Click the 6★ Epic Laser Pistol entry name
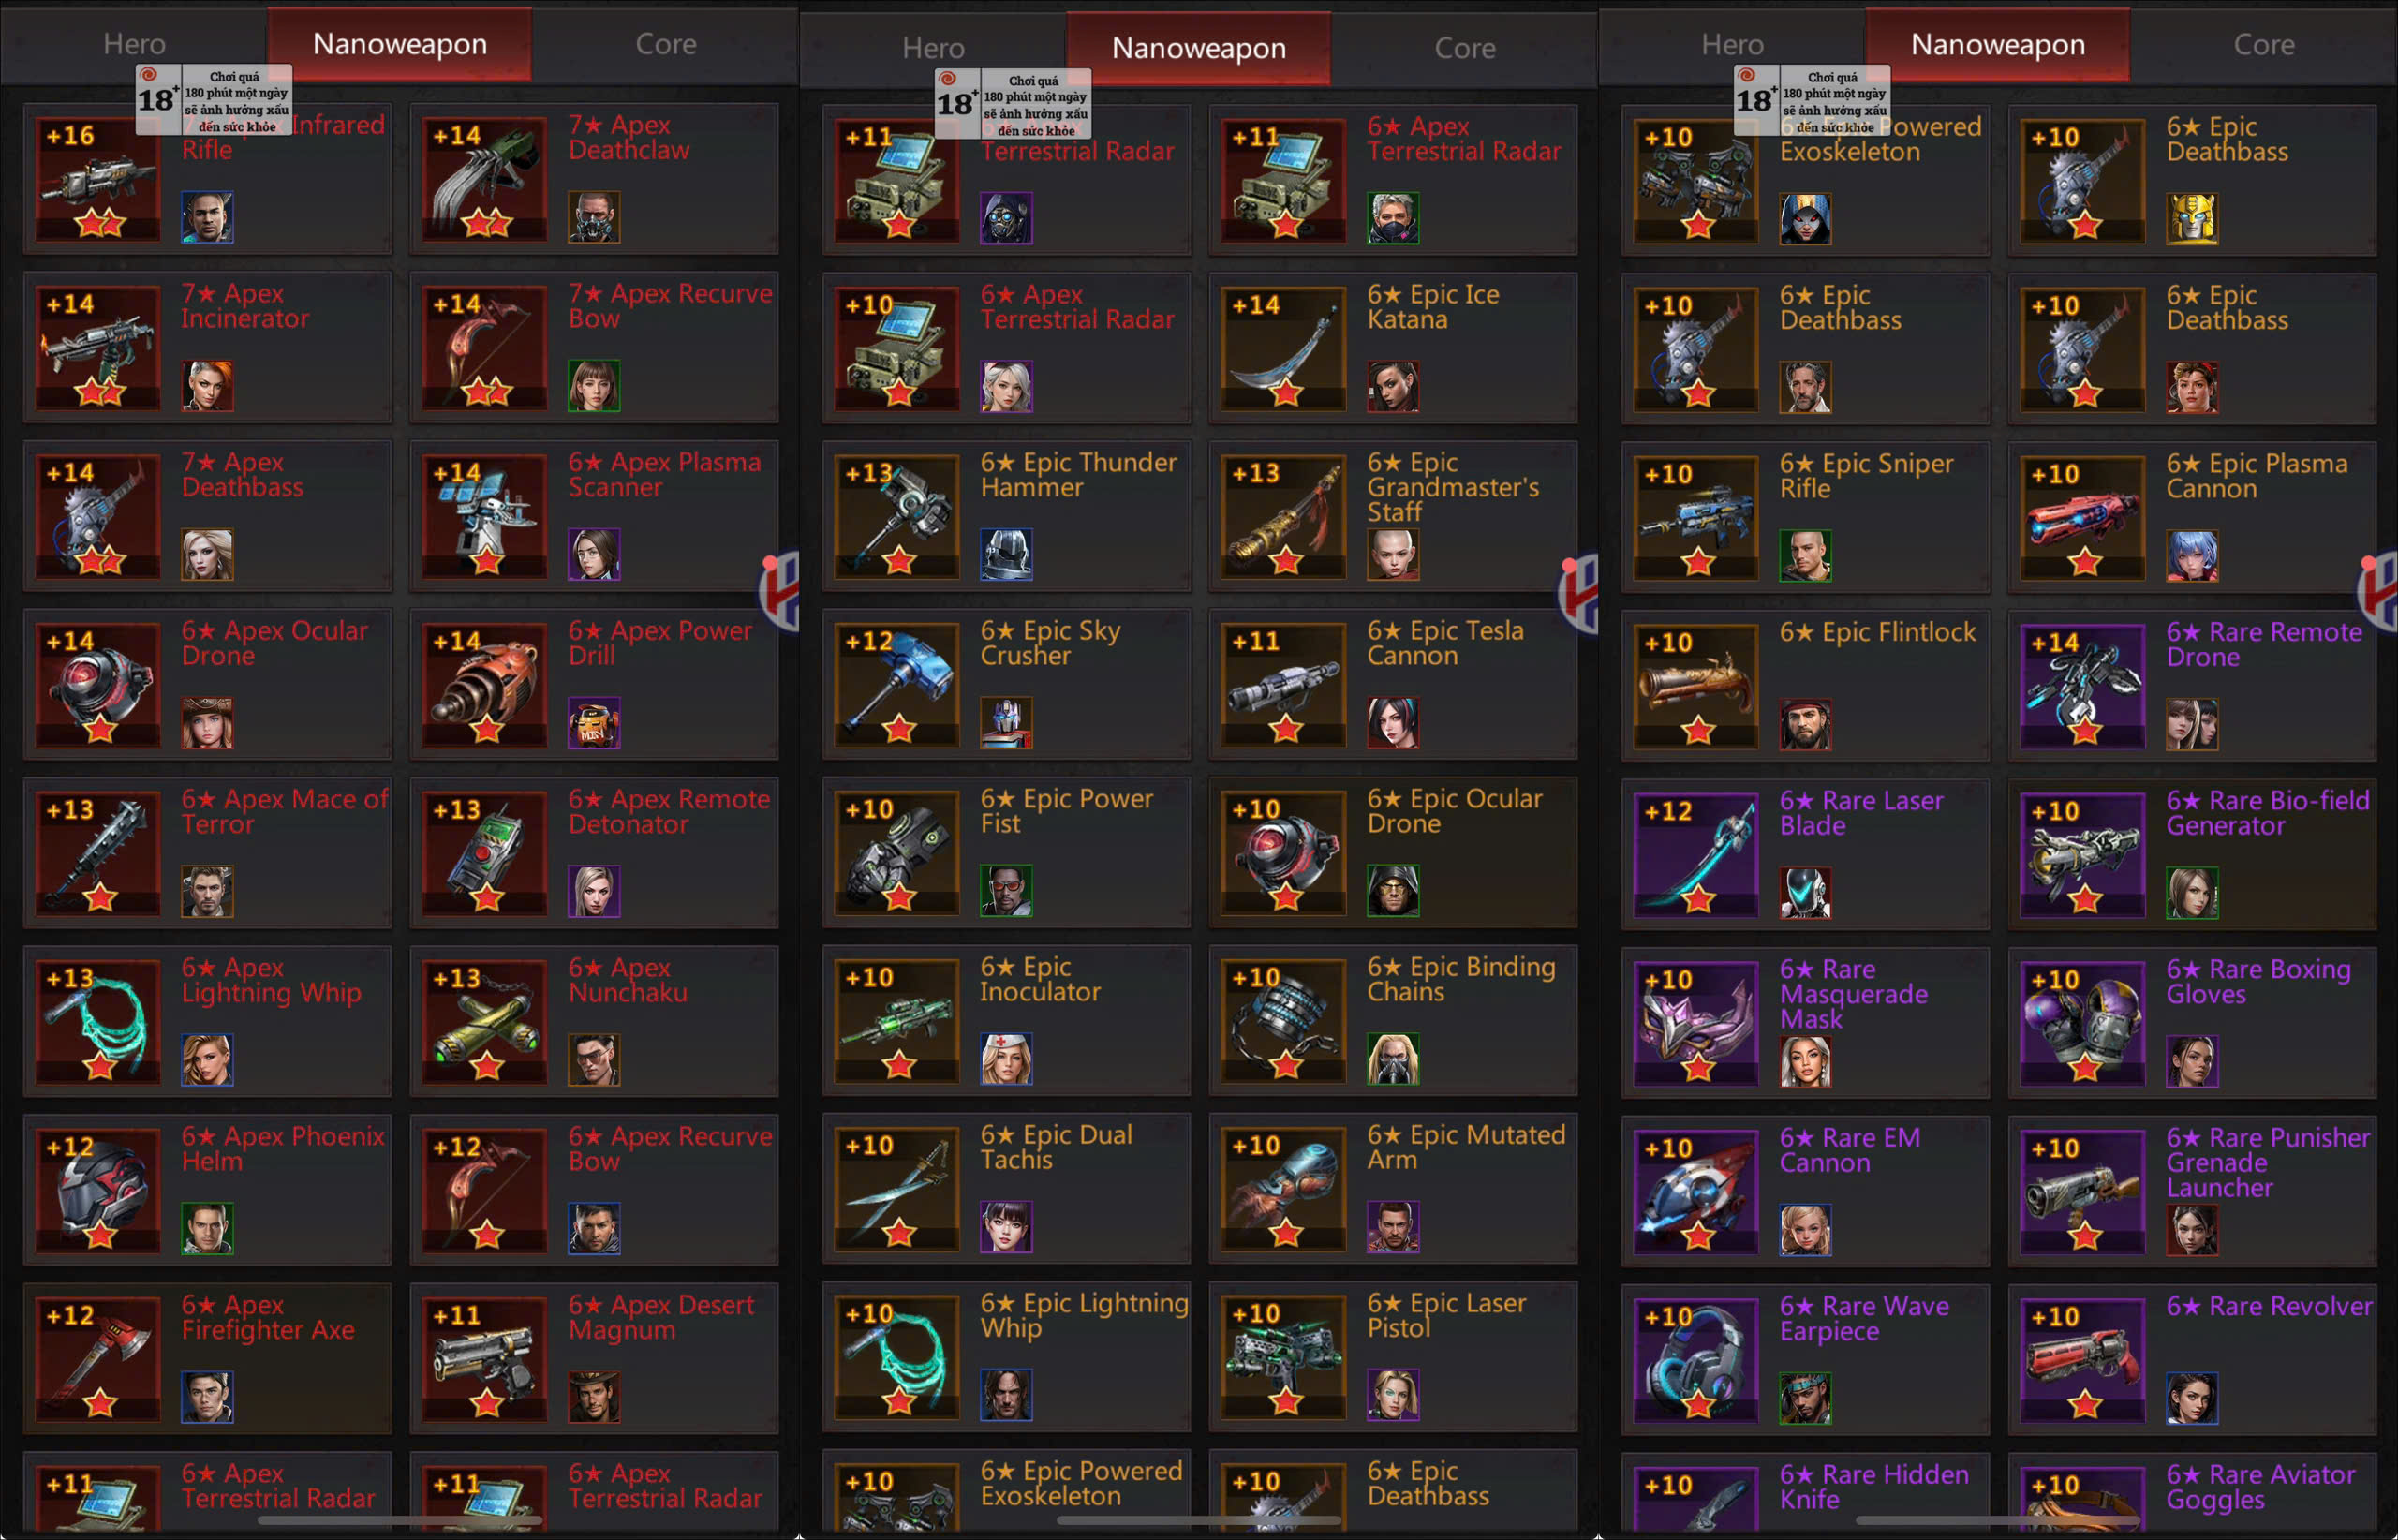Image resolution: width=2398 pixels, height=1540 pixels. point(1447,1315)
